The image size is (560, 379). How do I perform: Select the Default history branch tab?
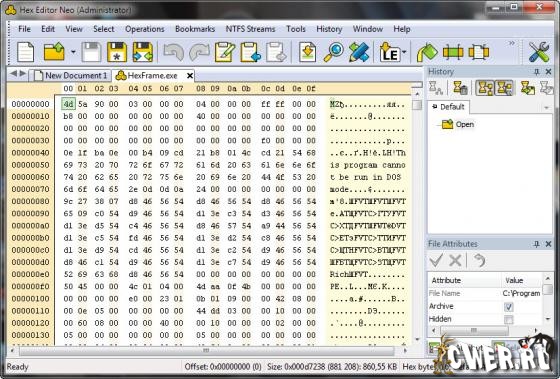pyautogui.click(x=449, y=107)
